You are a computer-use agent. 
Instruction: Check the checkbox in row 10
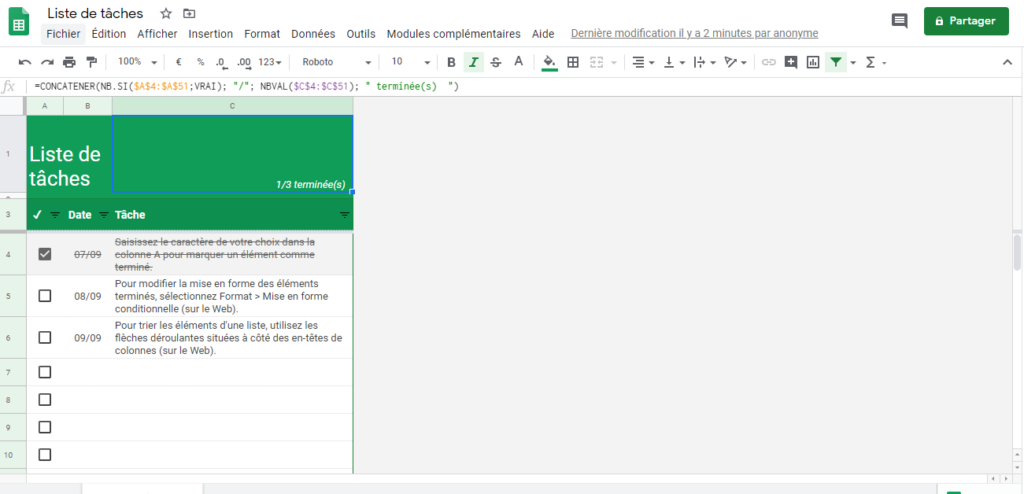[x=44, y=454]
